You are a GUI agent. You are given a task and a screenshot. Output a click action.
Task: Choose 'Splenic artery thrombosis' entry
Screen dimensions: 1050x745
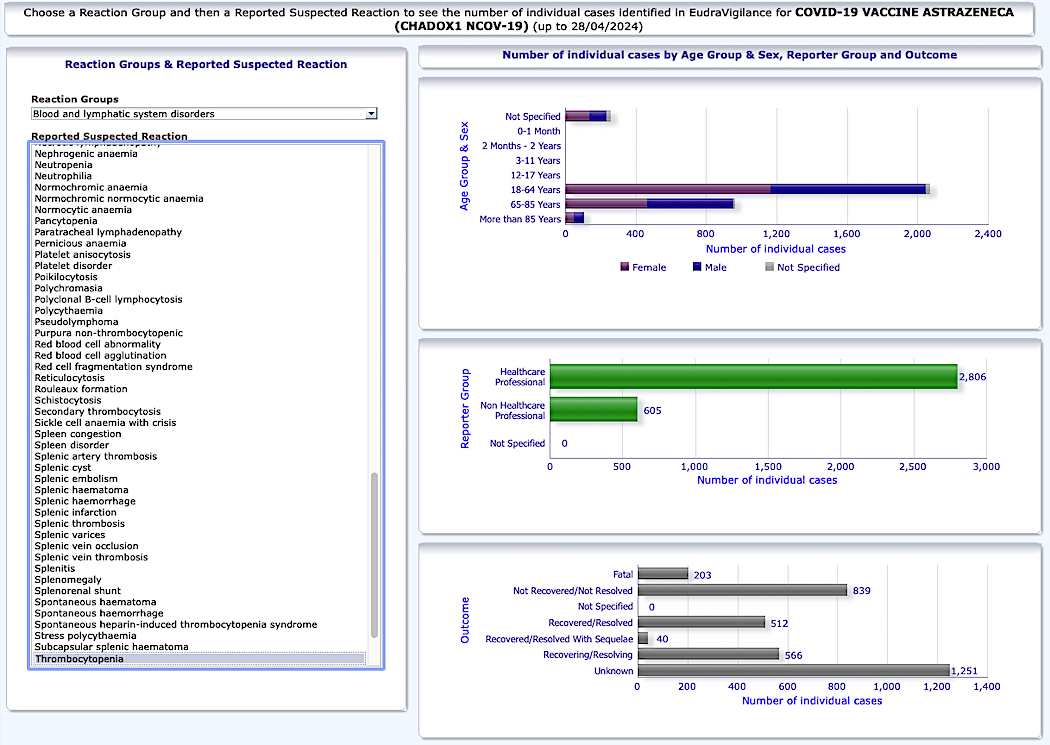click(x=96, y=457)
